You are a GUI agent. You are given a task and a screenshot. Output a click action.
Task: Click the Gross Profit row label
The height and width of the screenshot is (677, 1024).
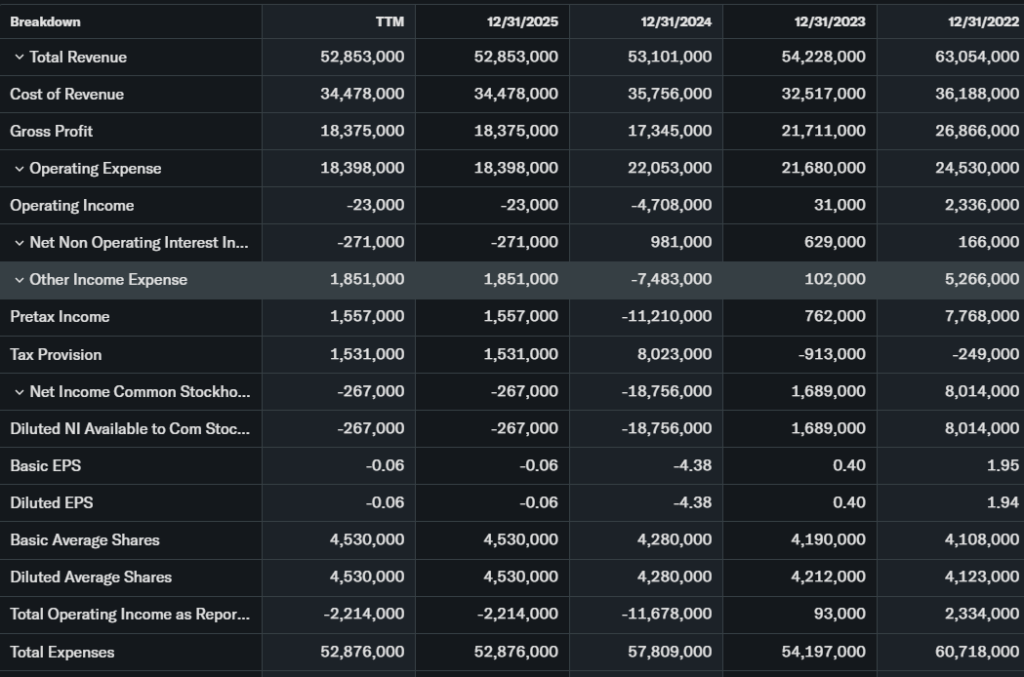[51, 131]
